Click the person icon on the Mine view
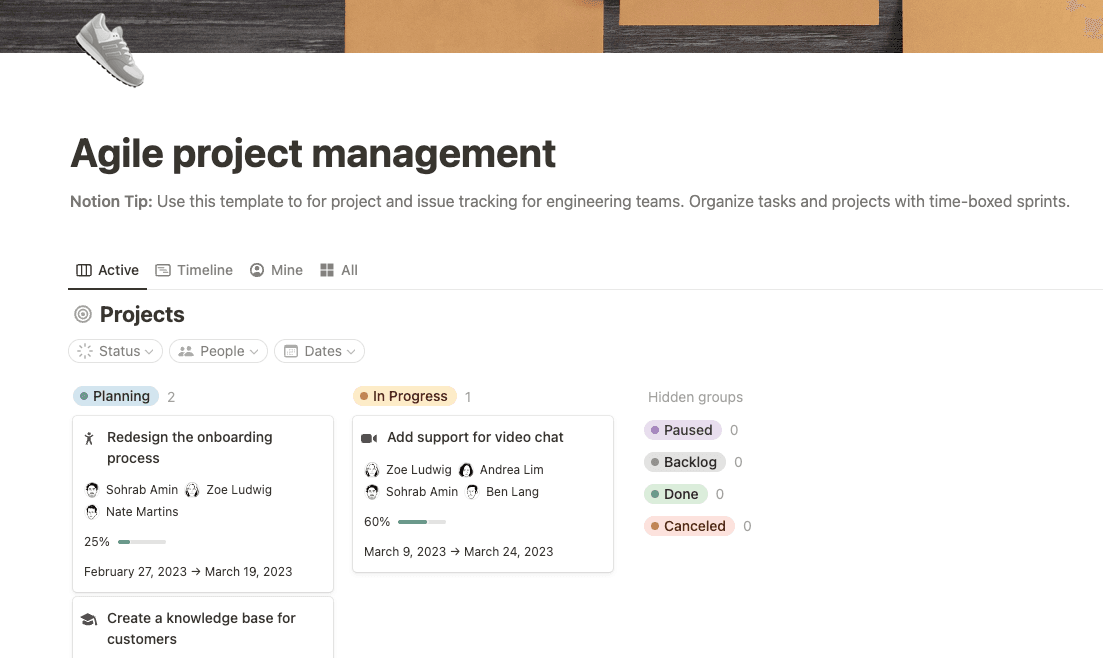Viewport: 1103px width, 658px height. [256, 270]
